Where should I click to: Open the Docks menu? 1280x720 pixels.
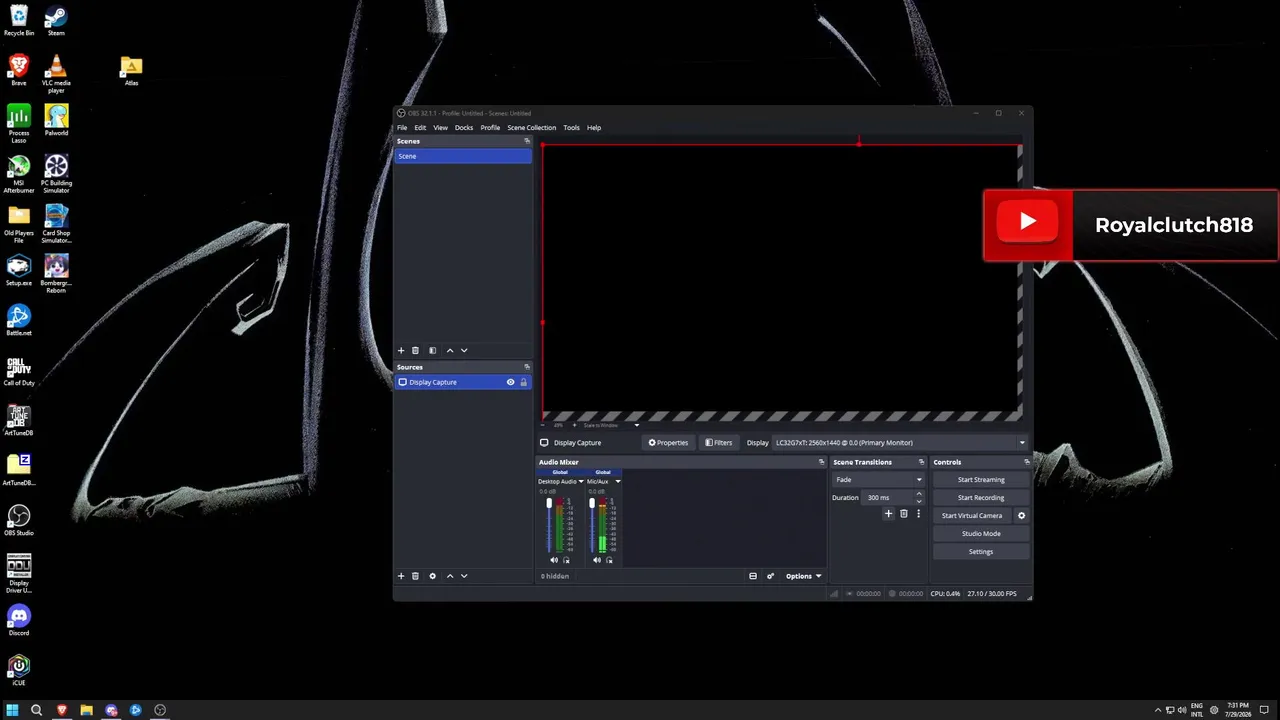pyautogui.click(x=464, y=128)
